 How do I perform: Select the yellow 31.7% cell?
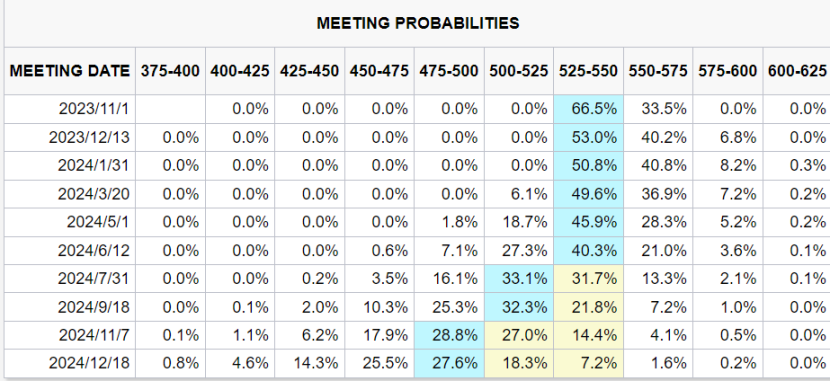click(589, 279)
